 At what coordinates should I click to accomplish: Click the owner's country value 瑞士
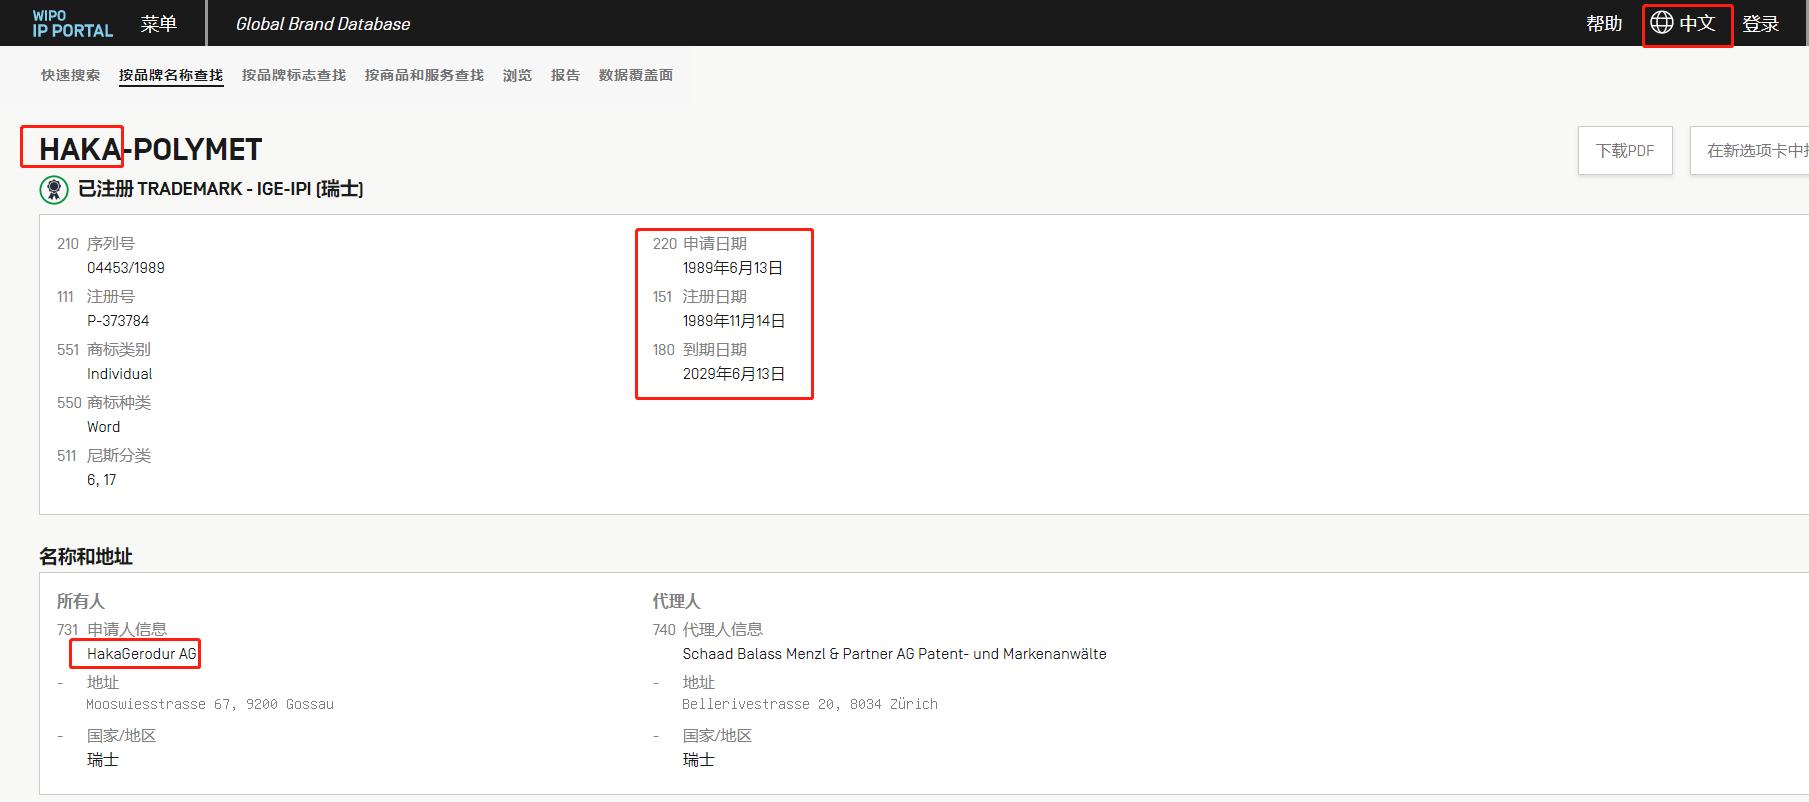click(x=103, y=760)
